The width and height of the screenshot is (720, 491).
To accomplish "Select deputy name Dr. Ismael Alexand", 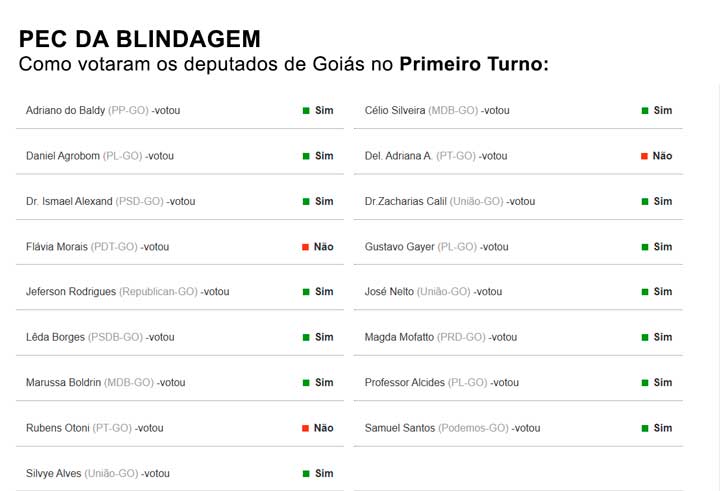I will pos(69,201).
